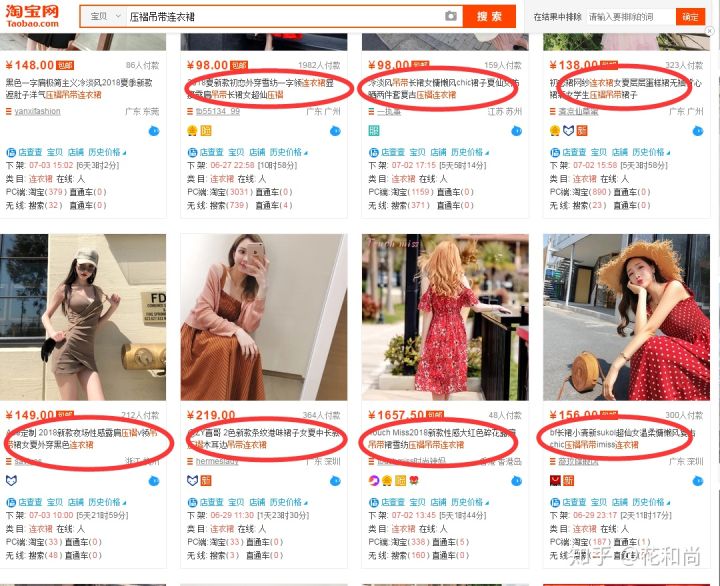
Task: Focus the 在结果中排除 exclusion word input
Action: click(630, 17)
